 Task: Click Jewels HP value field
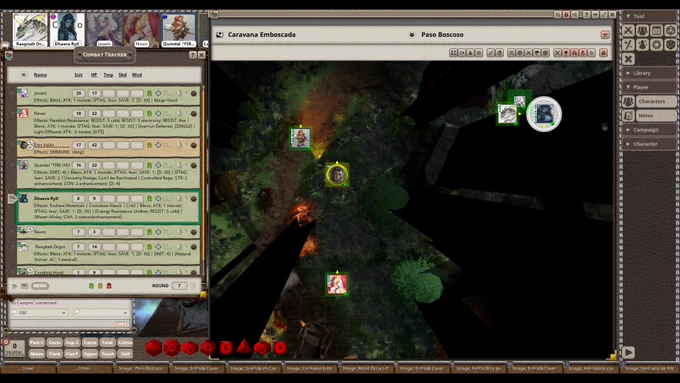pos(94,93)
